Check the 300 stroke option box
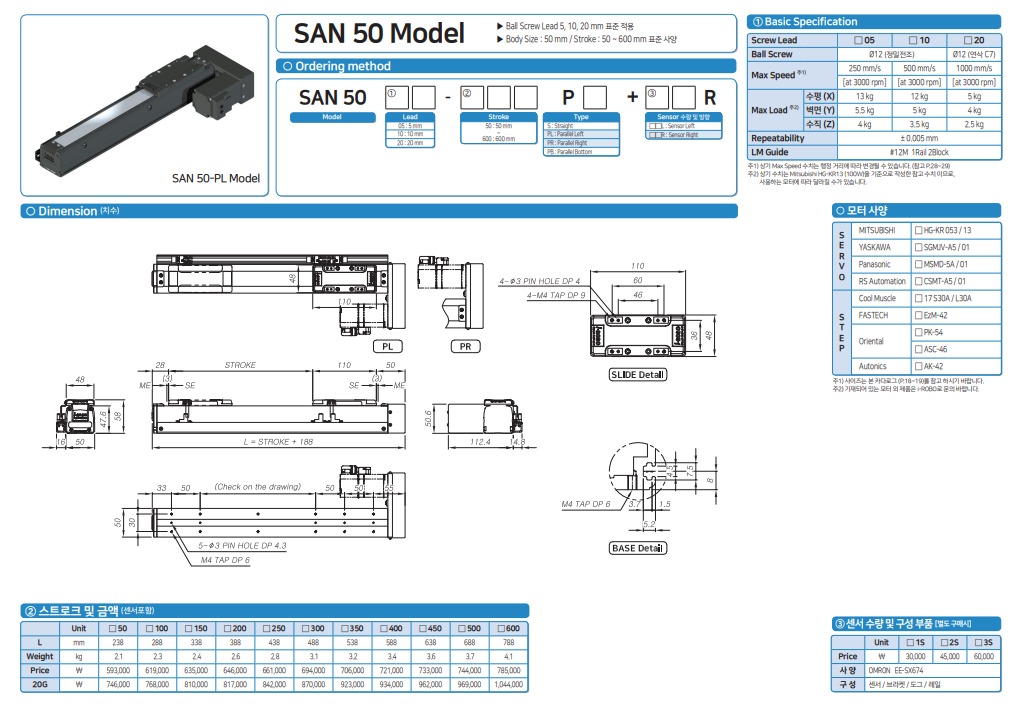Screen dimensions: 1016x704 (305, 628)
